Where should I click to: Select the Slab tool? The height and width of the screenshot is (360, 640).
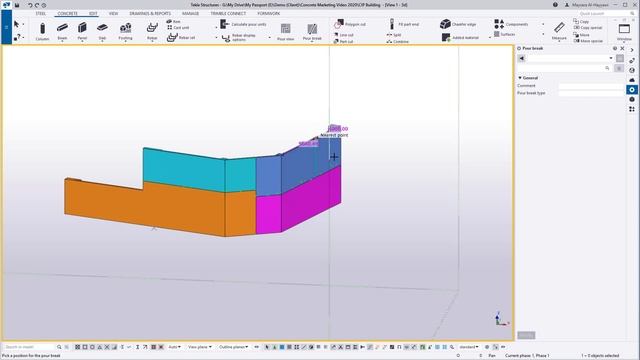click(x=102, y=31)
